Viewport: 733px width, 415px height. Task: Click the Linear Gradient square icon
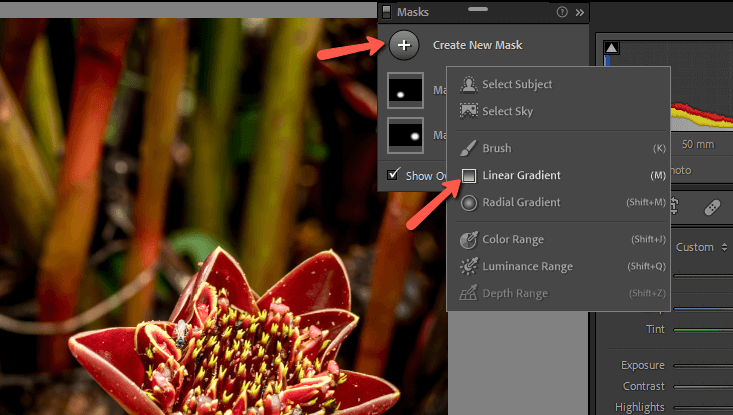coord(469,176)
